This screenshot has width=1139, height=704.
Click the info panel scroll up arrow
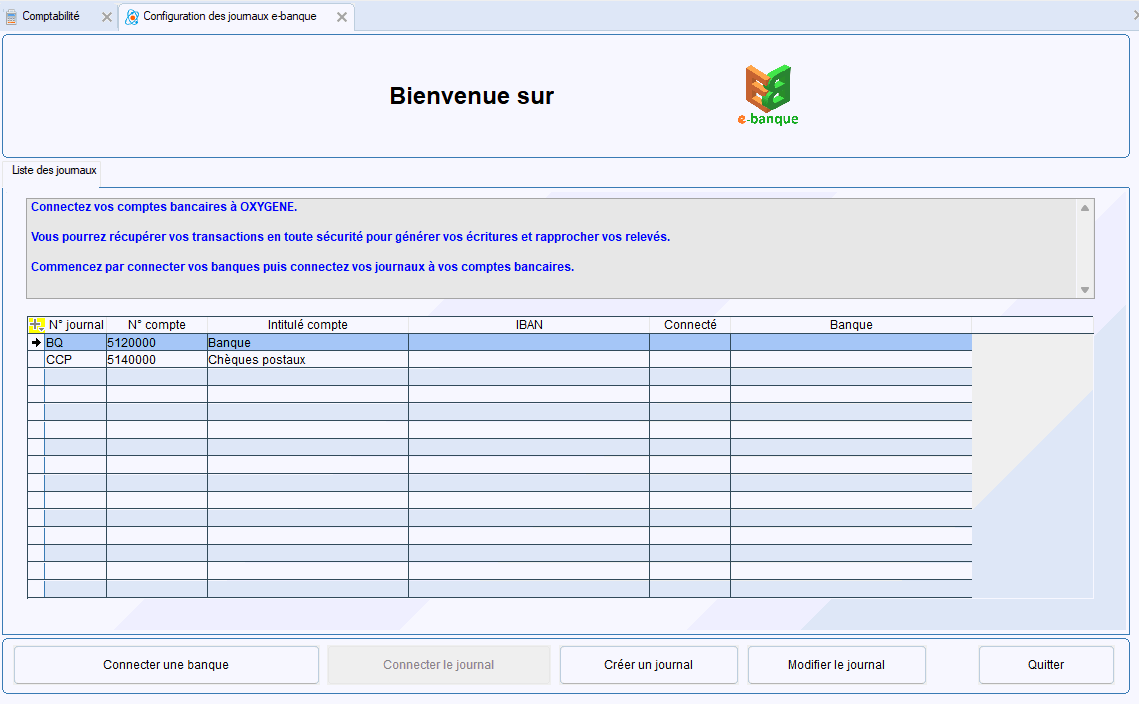coord(1085,208)
